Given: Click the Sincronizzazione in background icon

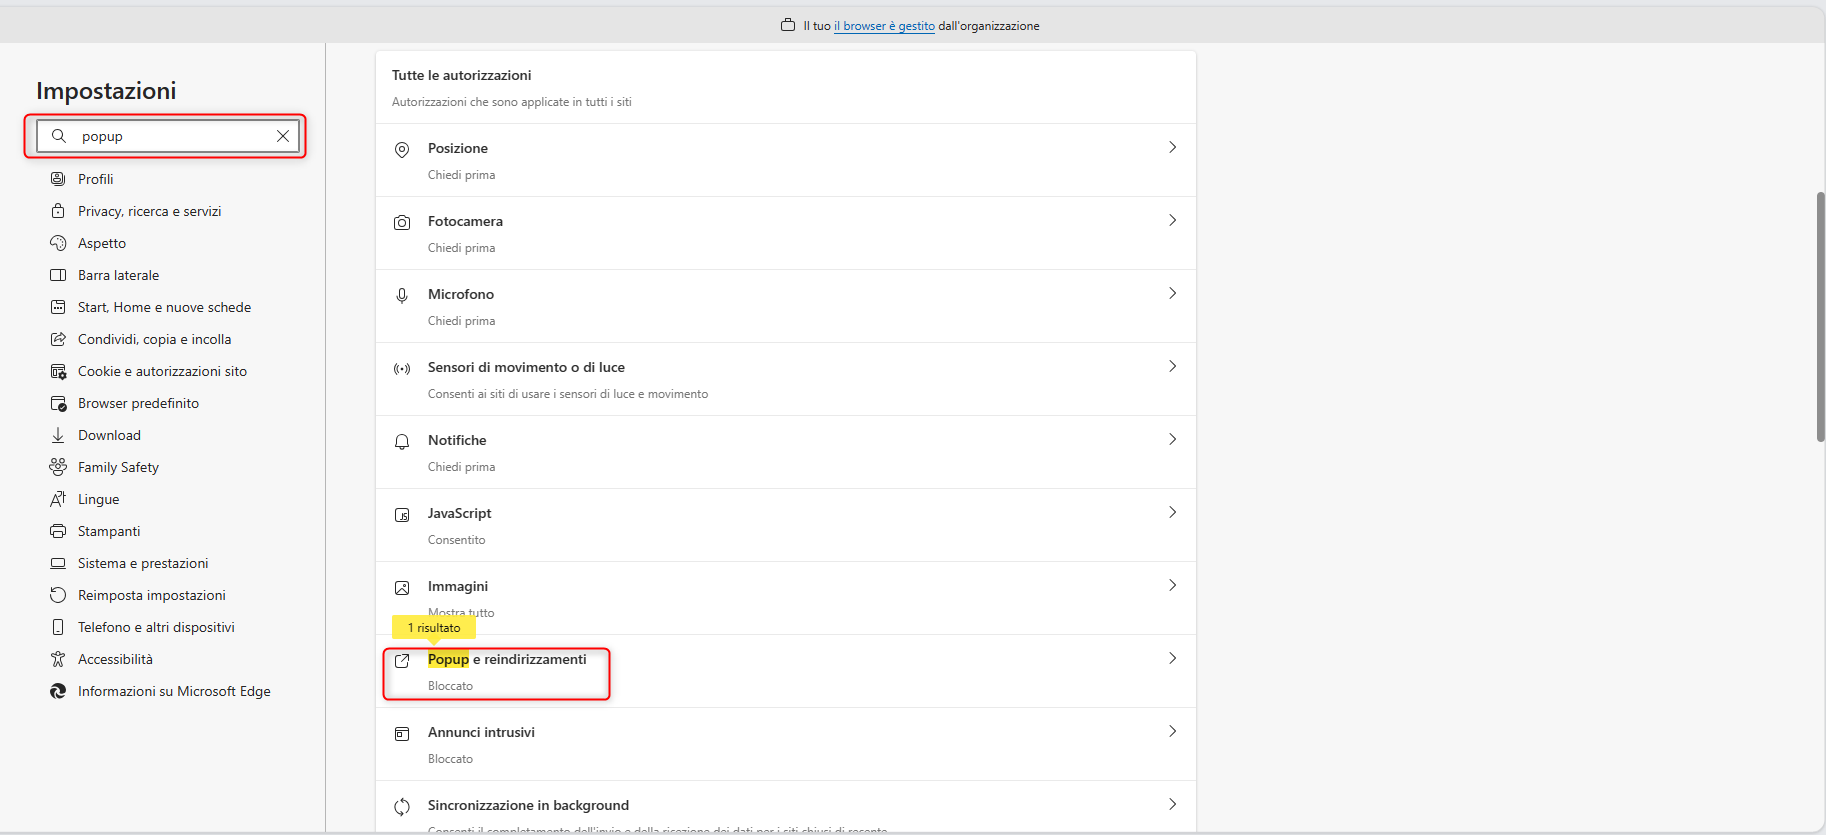Looking at the screenshot, I should (x=402, y=807).
